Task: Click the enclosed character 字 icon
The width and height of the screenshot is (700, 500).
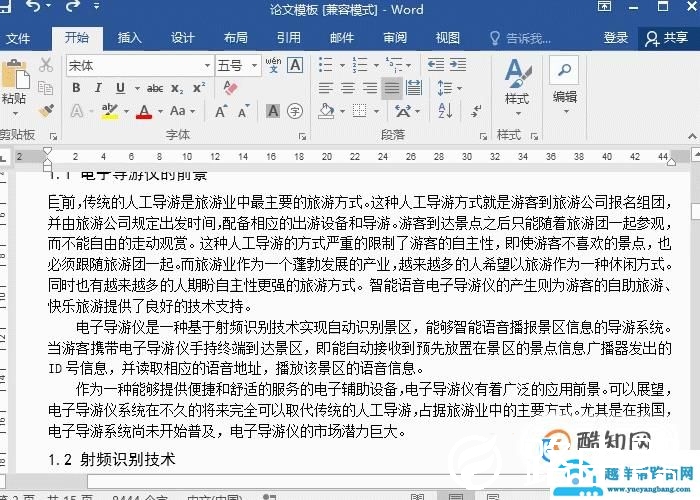Action: (295, 111)
